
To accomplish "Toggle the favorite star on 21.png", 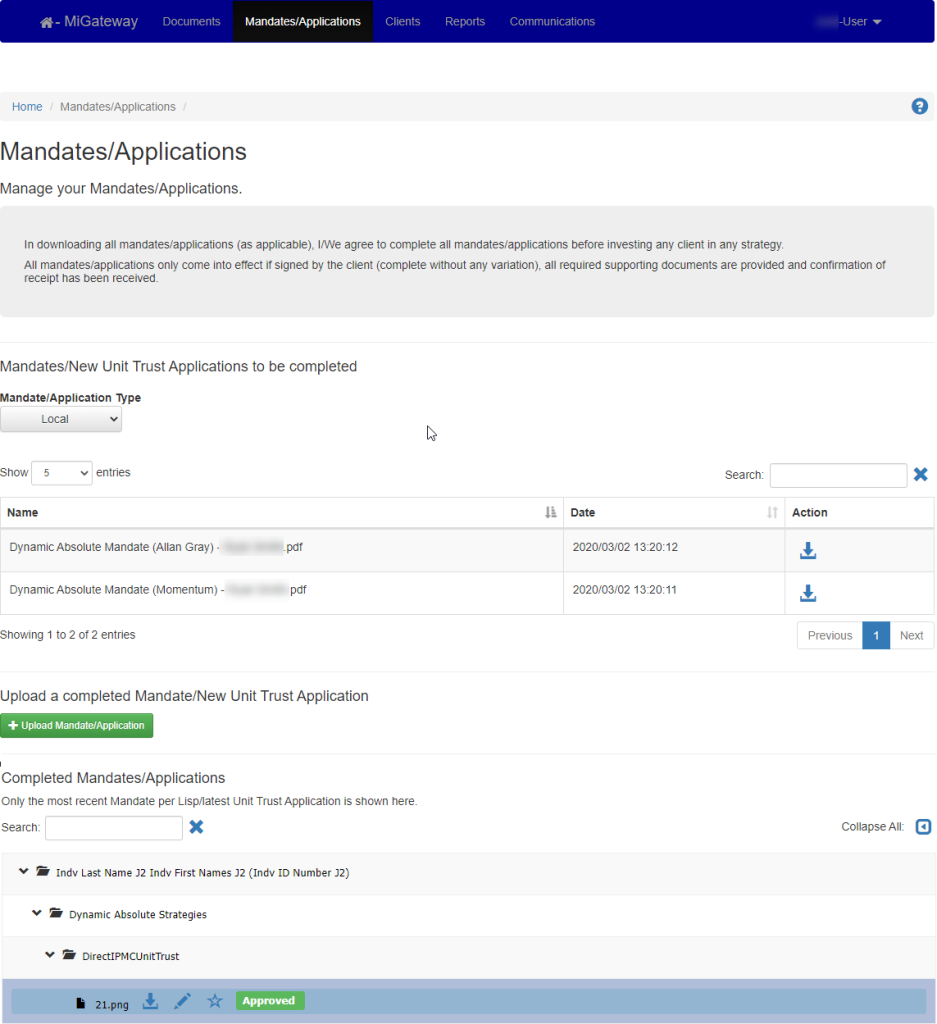I will 214,1001.
